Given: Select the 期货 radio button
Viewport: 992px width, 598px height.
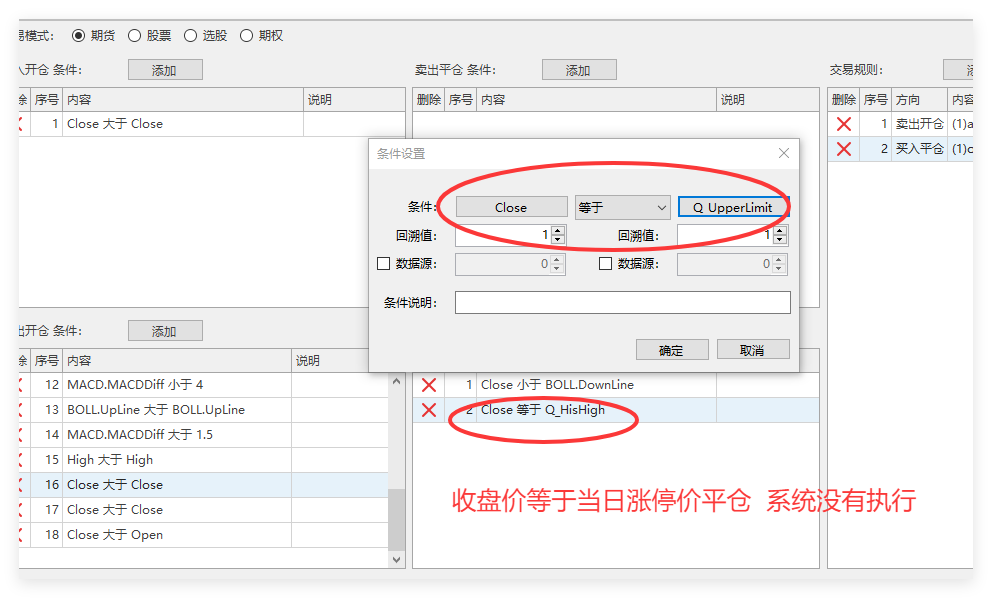Looking at the screenshot, I should point(79,35).
